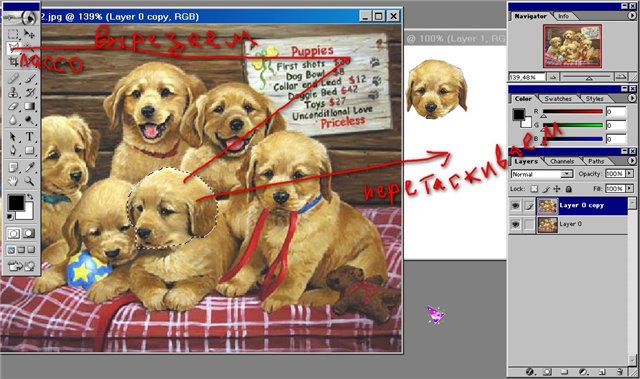Hide the Layer 0 copy layer
The image size is (640, 379).
click(516, 206)
